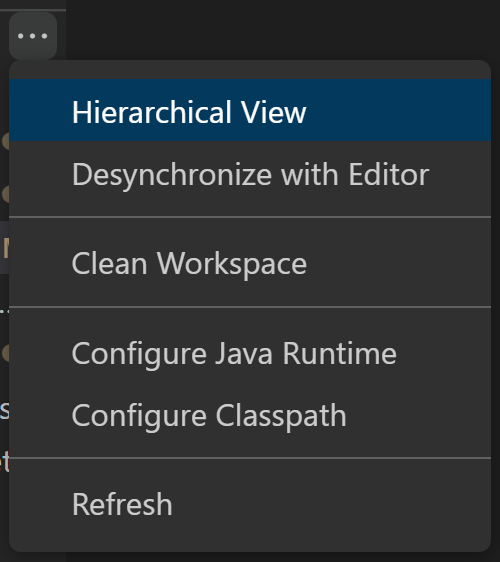
Task: Open Configure Classpath menu item
Action: point(250,415)
